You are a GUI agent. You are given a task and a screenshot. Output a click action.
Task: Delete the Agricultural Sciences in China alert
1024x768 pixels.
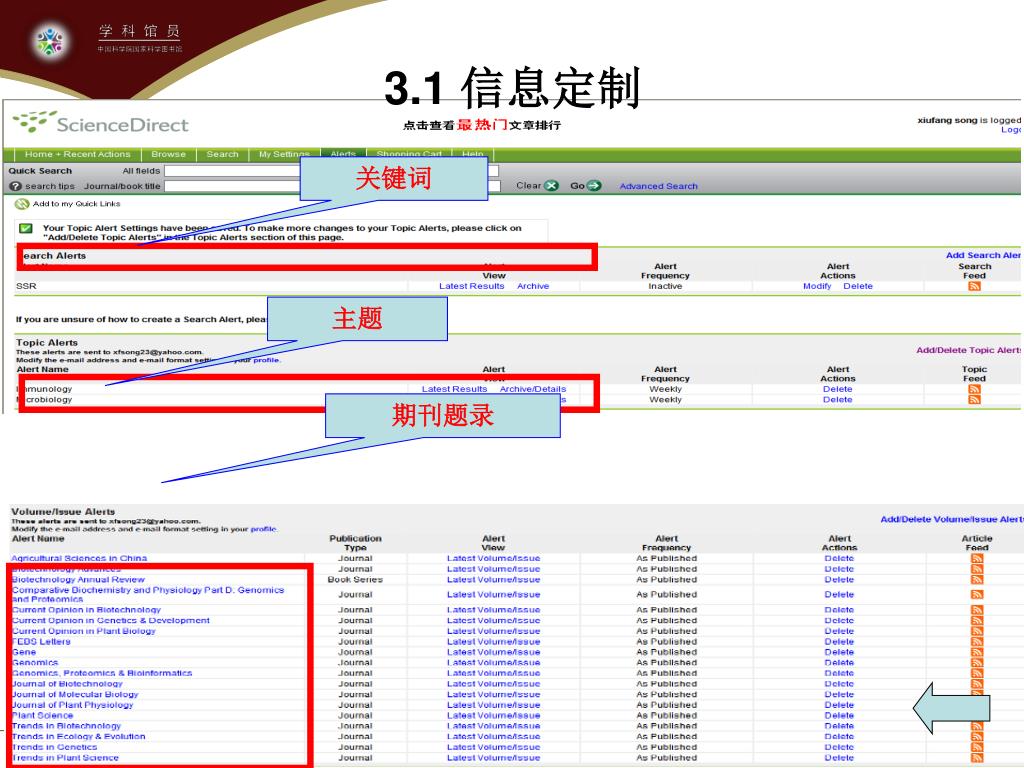tap(839, 558)
